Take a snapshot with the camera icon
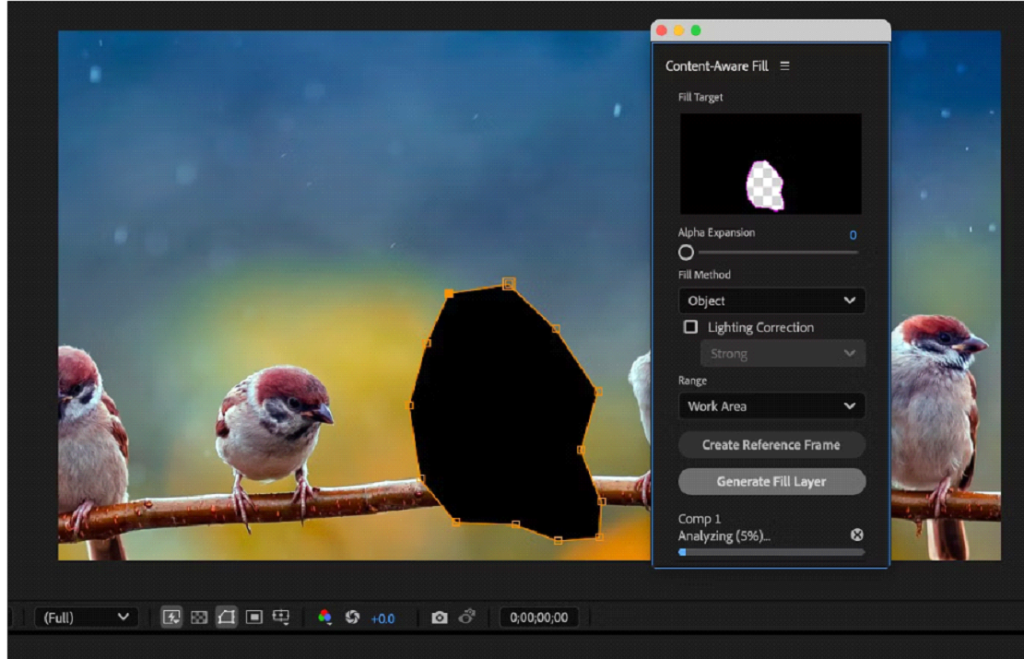The width and height of the screenshot is (1024, 659). pos(440,617)
